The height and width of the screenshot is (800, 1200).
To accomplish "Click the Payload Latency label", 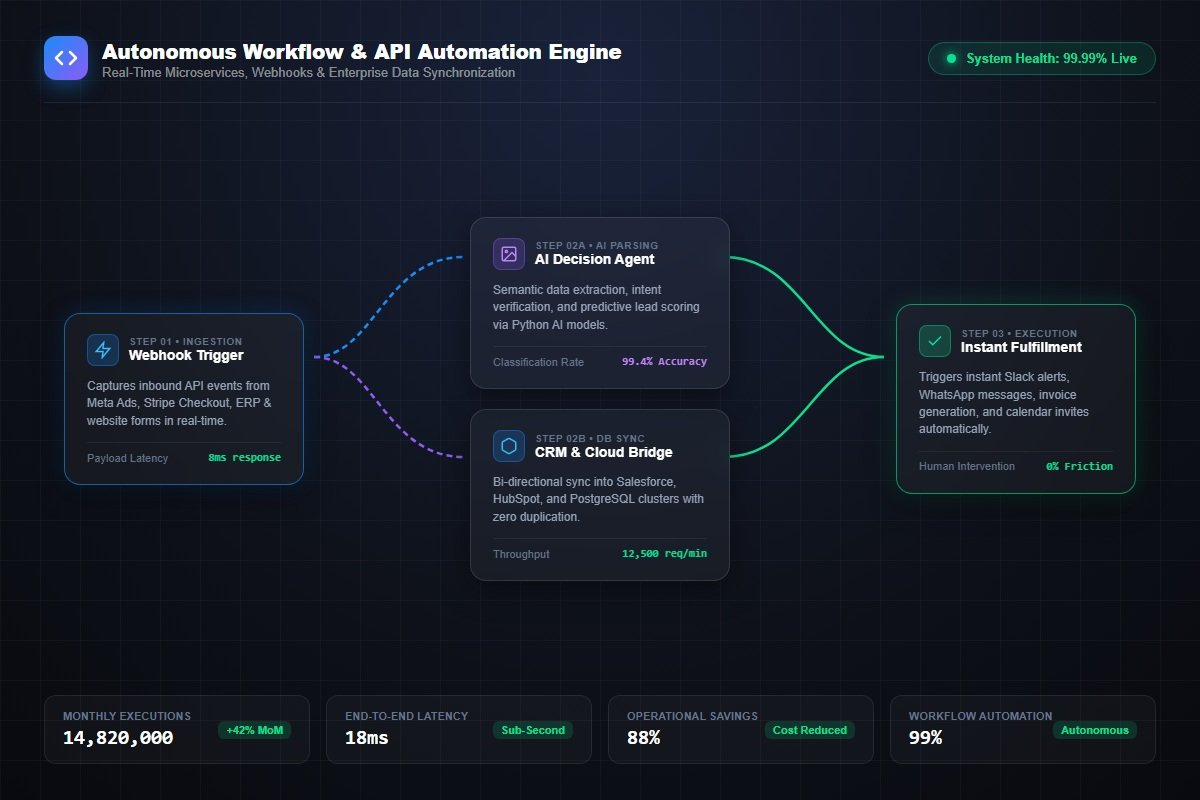I will pyautogui.click(x=128, y=458).
